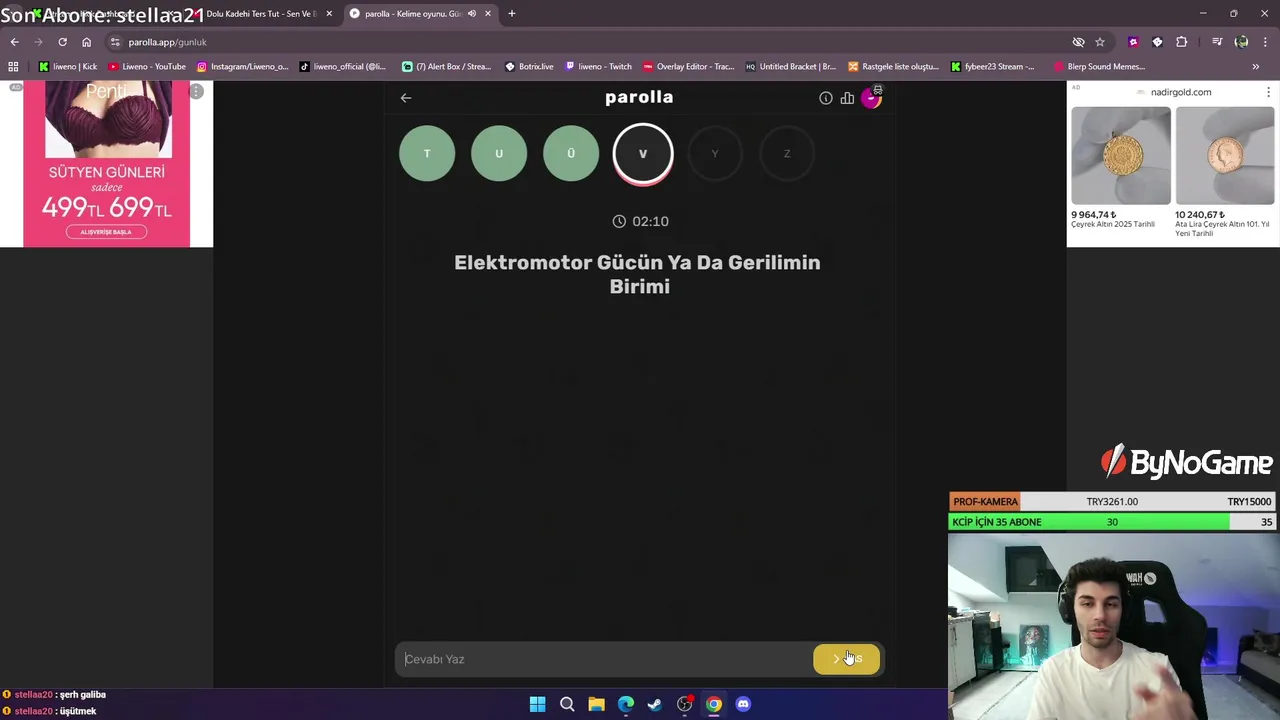
Task: Show the hidden bookmarks overflow chevron
Action: coord(1255,67)
